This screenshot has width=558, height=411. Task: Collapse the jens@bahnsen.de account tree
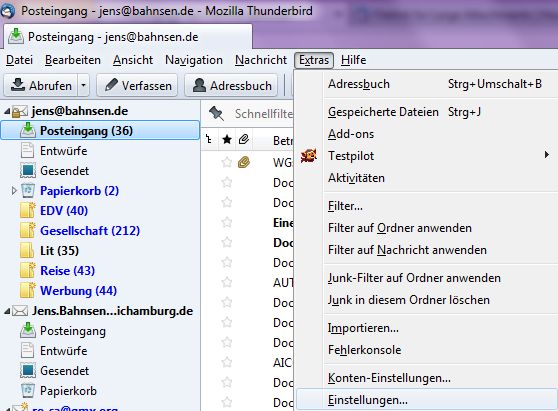[7, 112]
